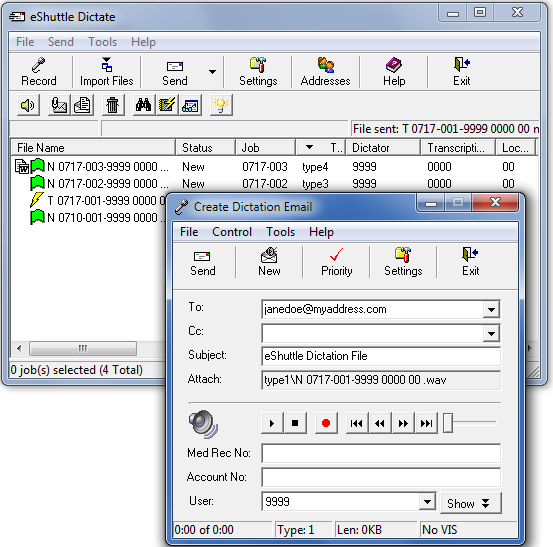Open Settings in eShuttle Dictate toolbar
553x547 pixels.
[x=258, y=72]
